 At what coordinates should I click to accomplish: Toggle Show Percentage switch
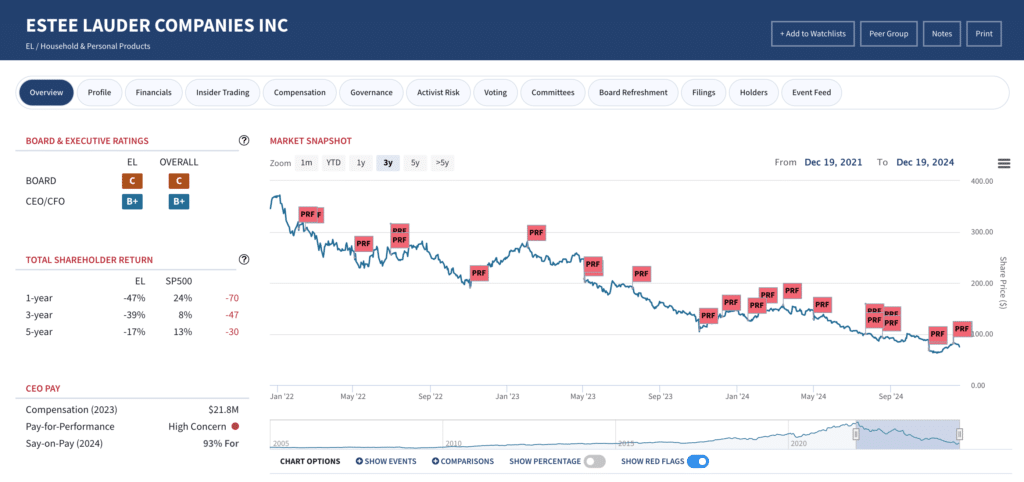click(x=594, y=461)
